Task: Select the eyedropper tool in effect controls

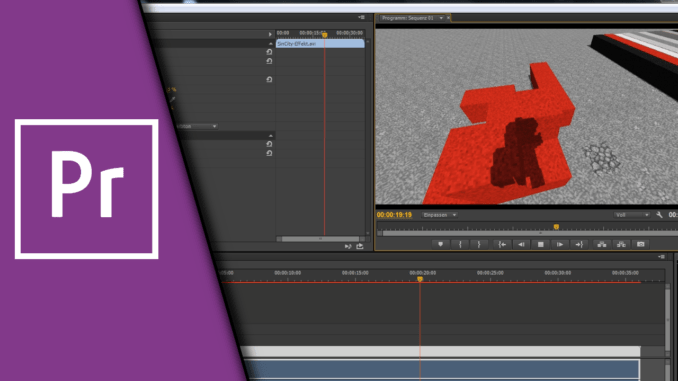Action: coord(172,99)
